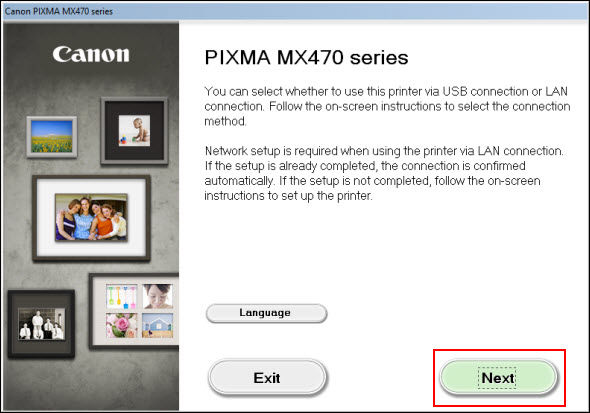
Task: Exit the Canon setup wizard
Action: 267,378
